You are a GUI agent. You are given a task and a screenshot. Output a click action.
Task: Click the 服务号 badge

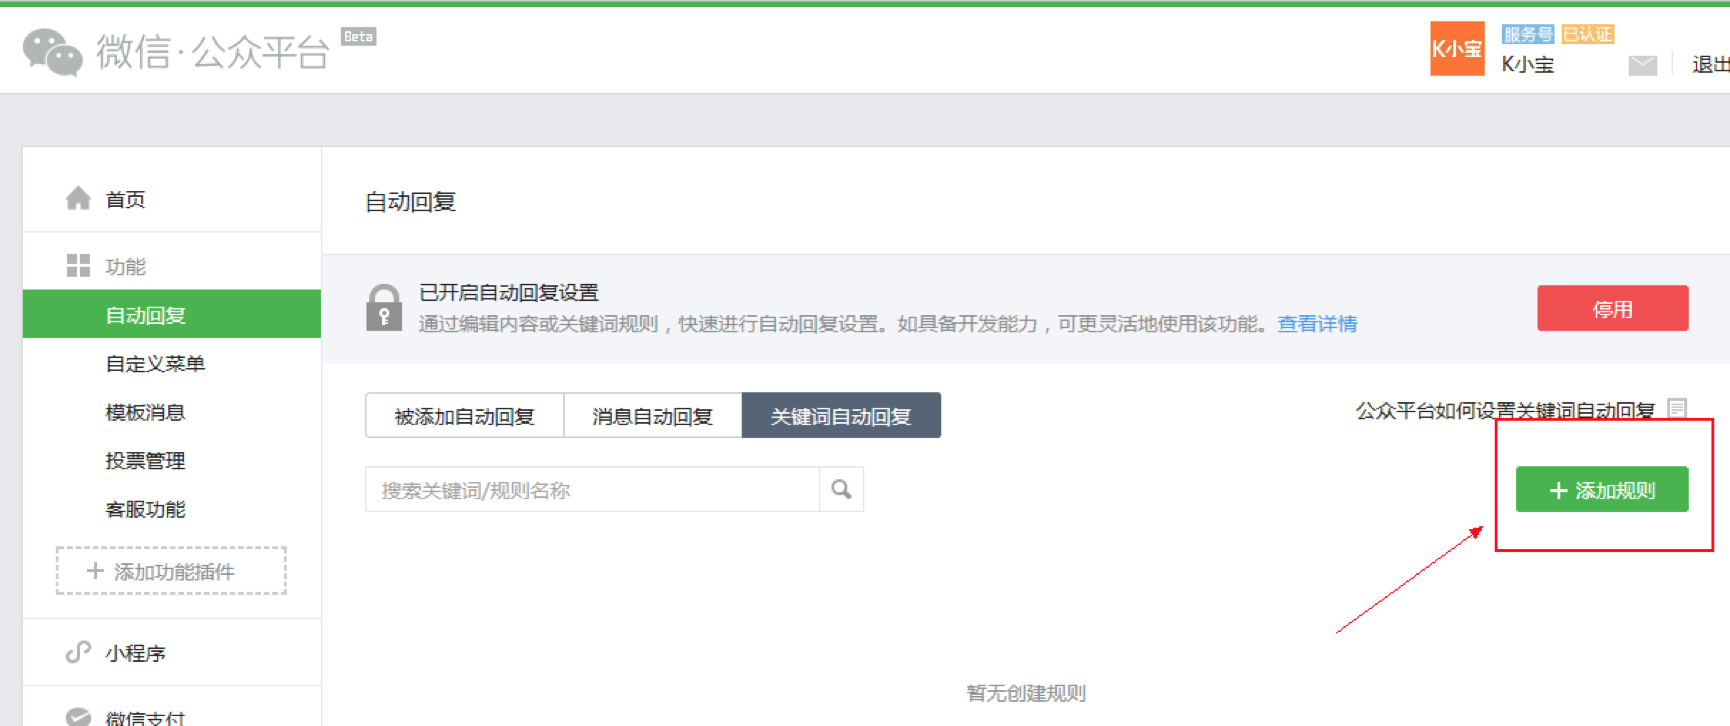[x=1527, y=34]
